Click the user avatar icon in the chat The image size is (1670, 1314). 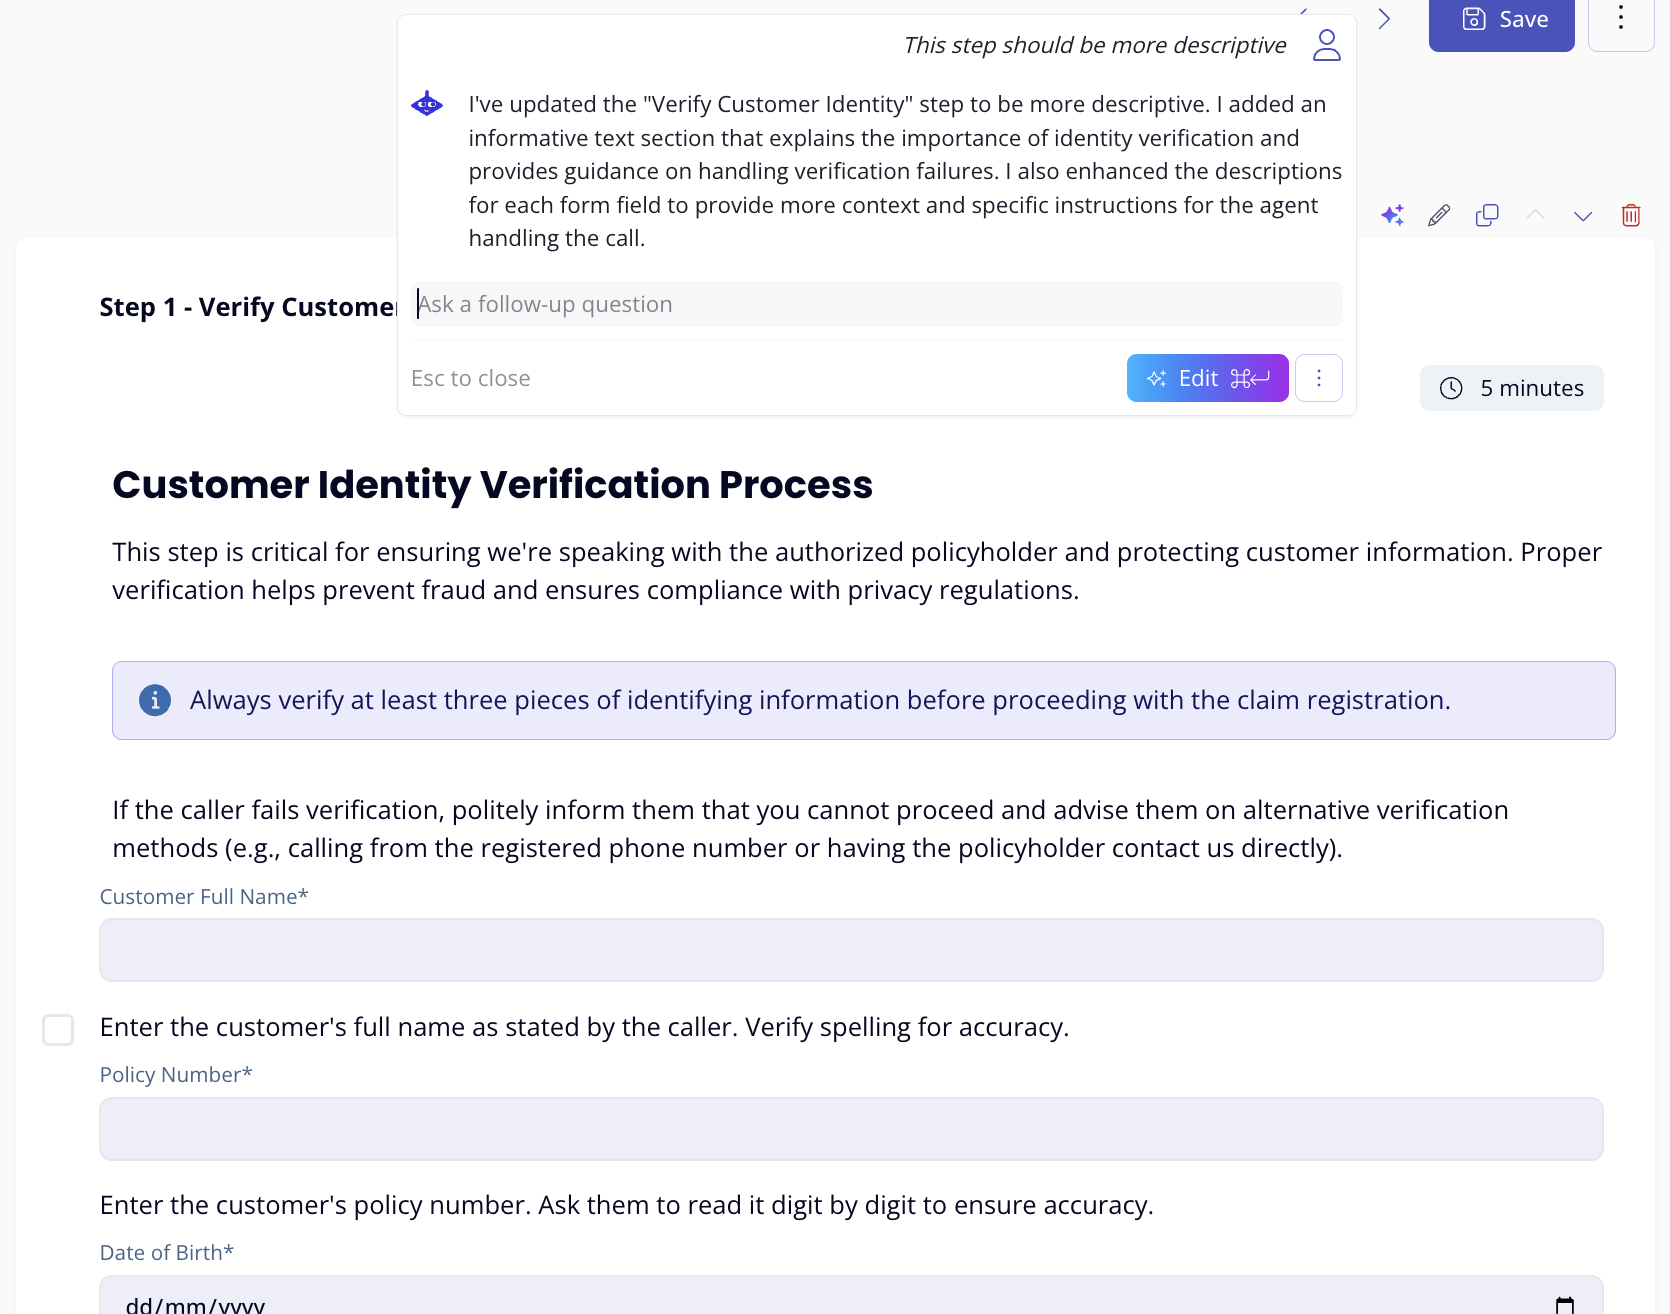1326,45
